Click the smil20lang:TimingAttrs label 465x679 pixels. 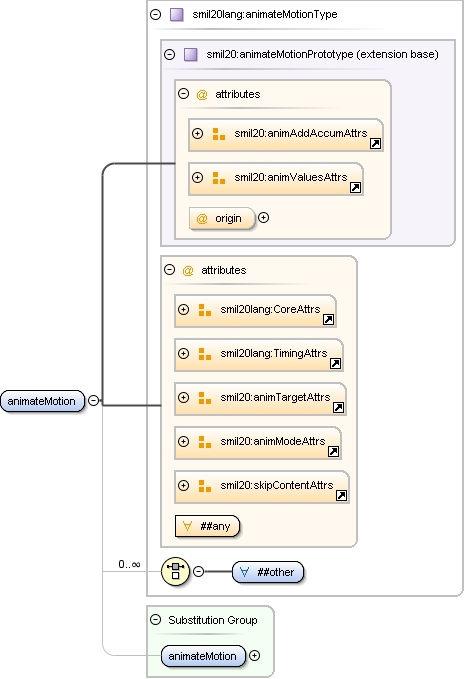pyautogui.click(x=274, y=353)
